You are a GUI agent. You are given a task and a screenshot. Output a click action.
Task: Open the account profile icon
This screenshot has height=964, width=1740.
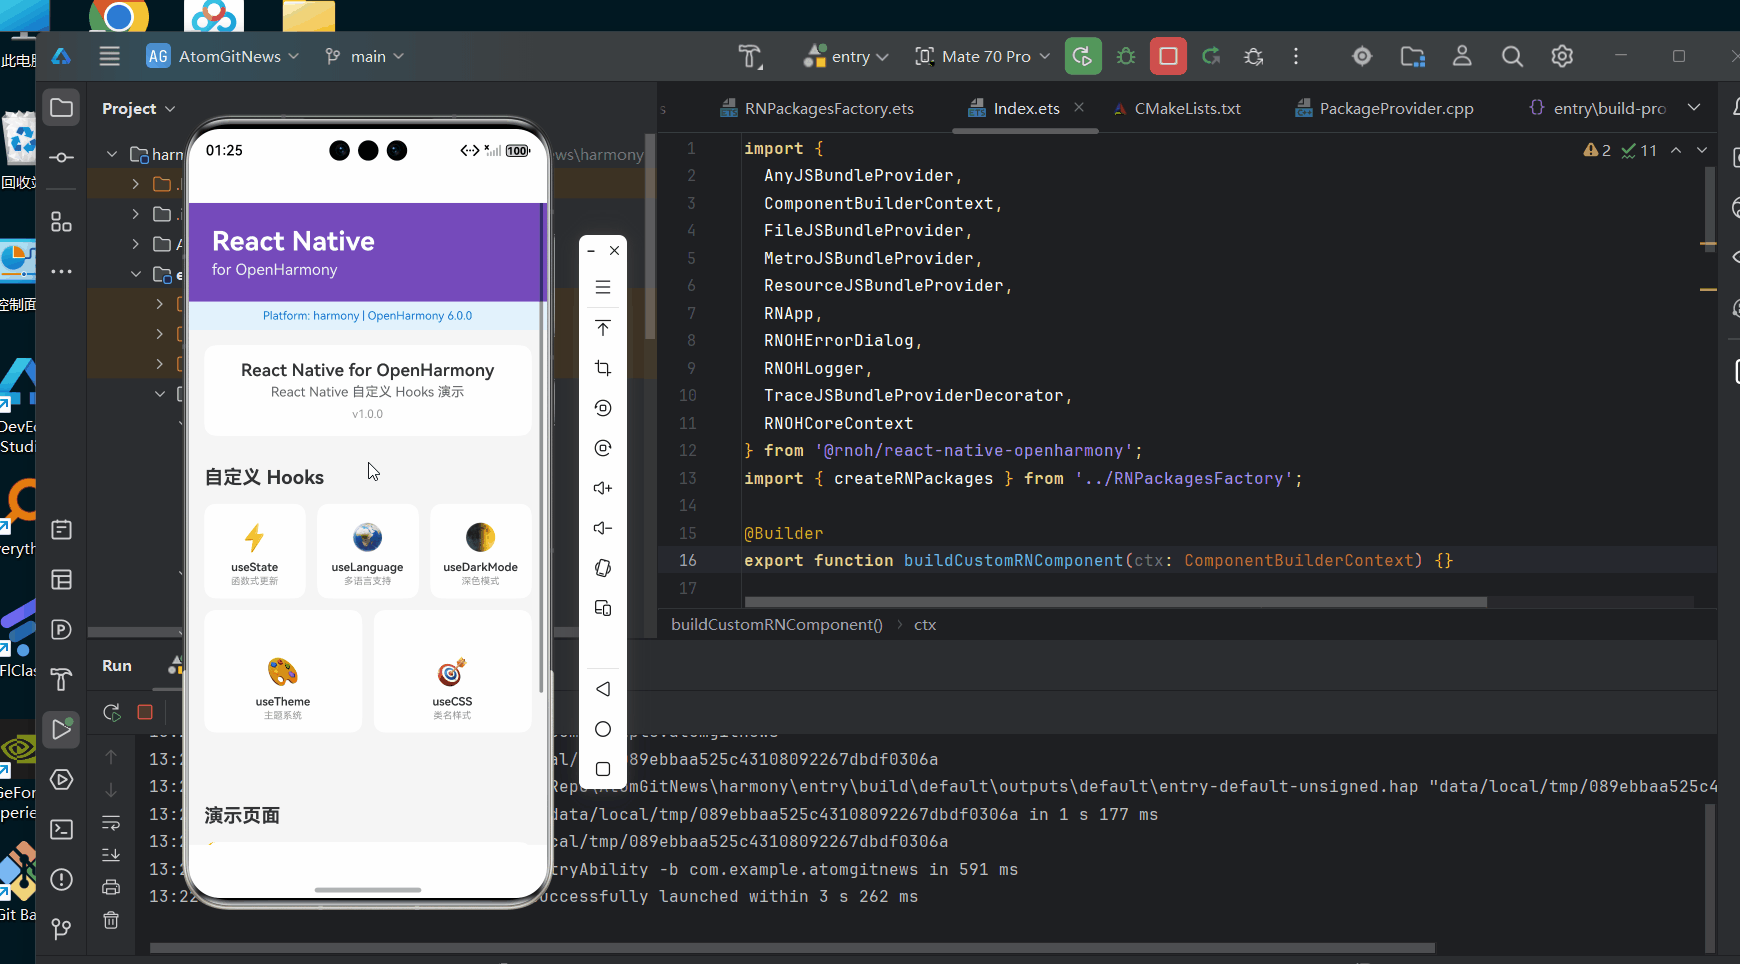[1462, 57]
